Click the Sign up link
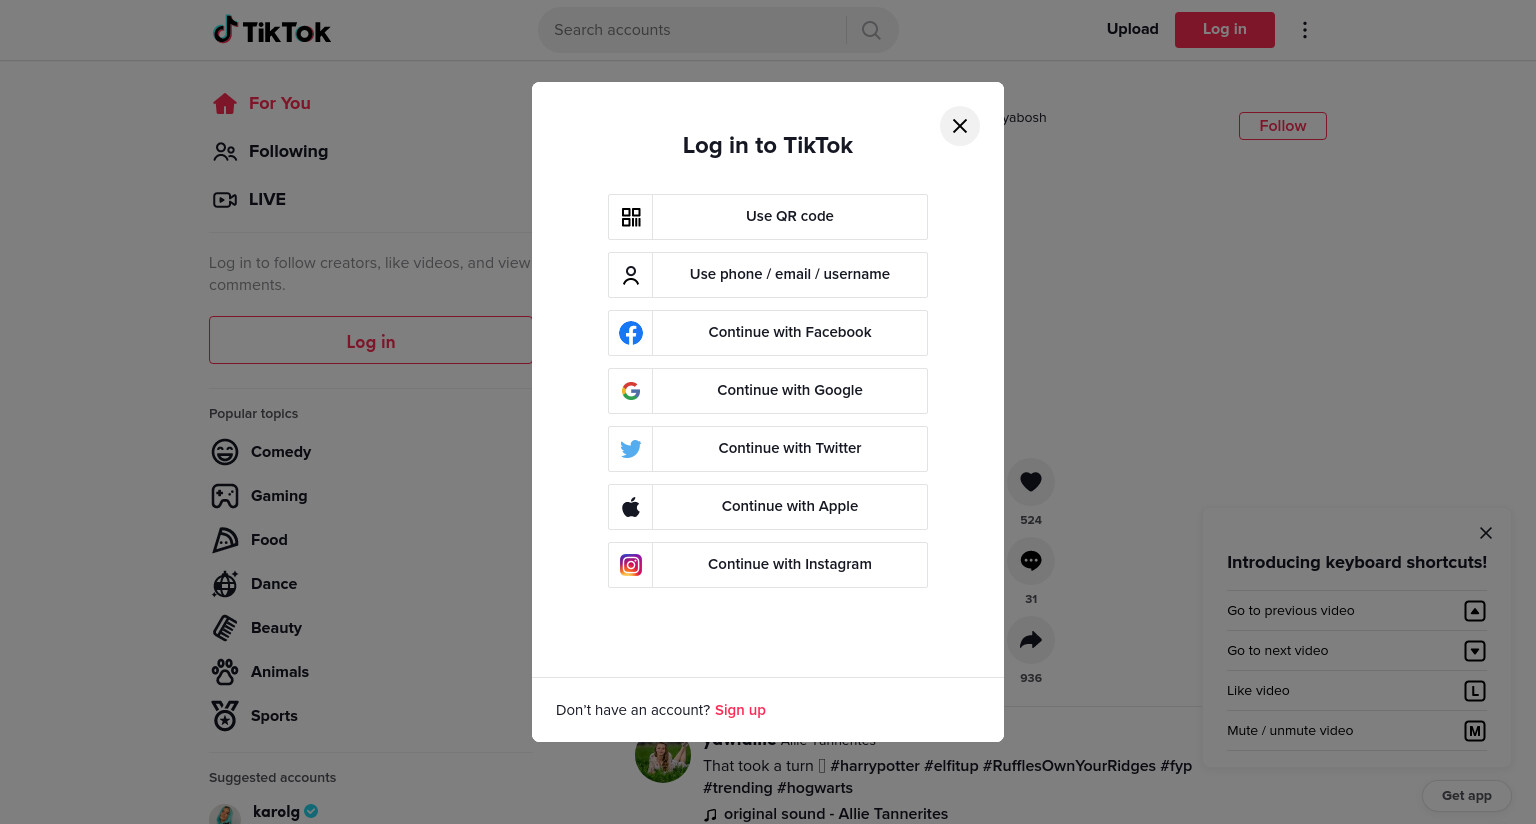The image size is (1536, 824). pyautogui.click(x=740, y=710)
